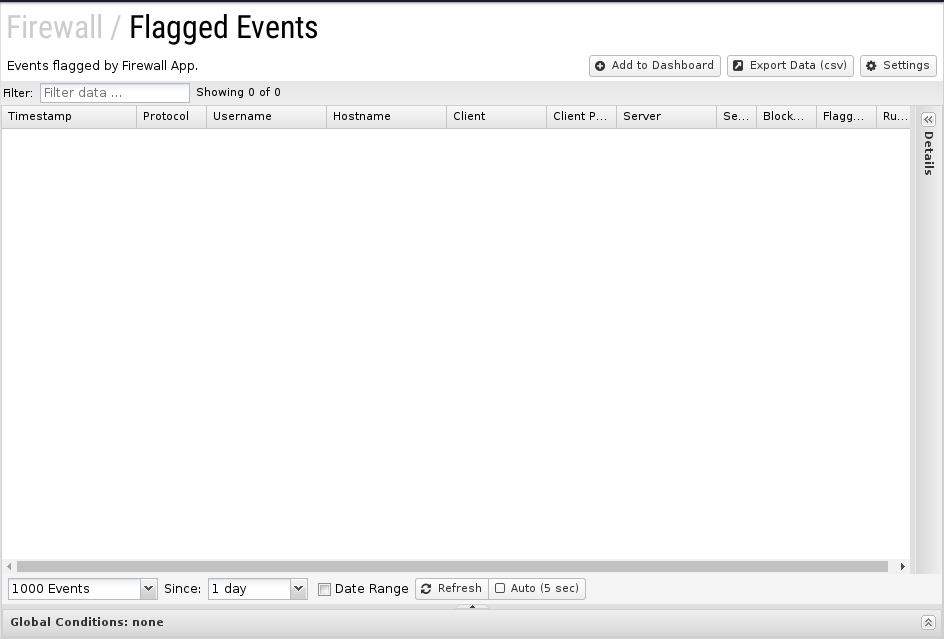
Task: Sort by the Timestamp column header
Action: pos(69,116)
